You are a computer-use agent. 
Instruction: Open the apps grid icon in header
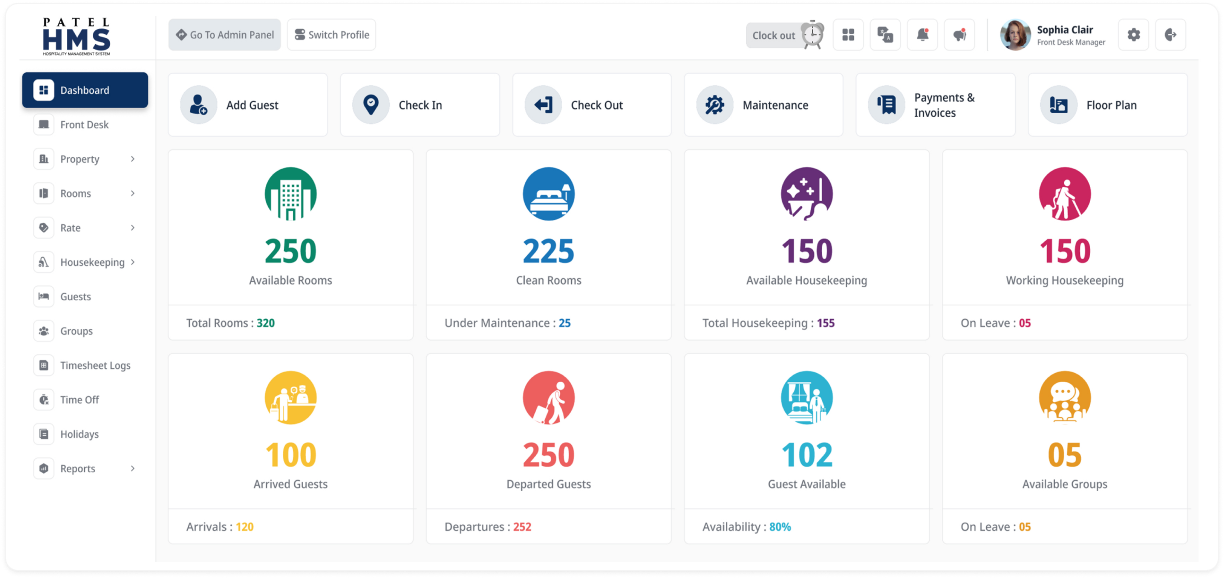coord(848,35)
